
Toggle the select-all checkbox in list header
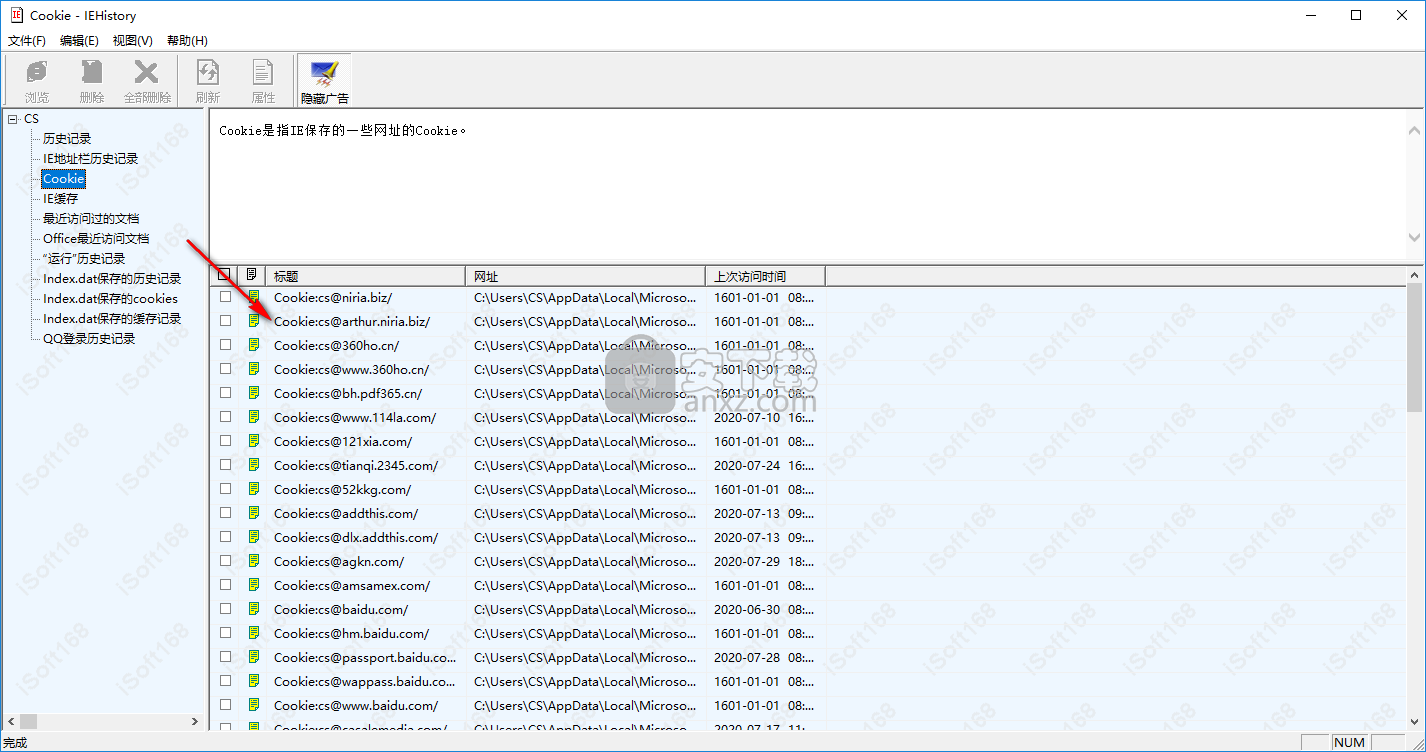[224, 275]
